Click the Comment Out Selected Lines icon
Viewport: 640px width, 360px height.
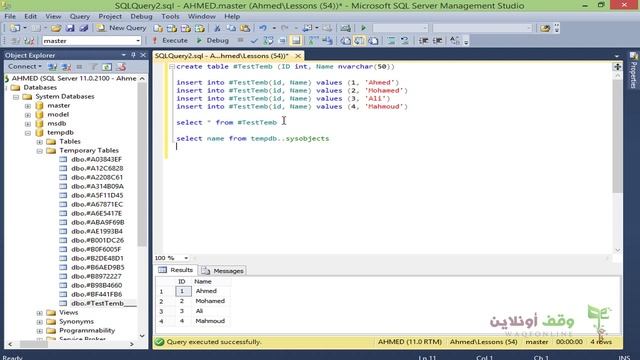(x=391, y=41)
